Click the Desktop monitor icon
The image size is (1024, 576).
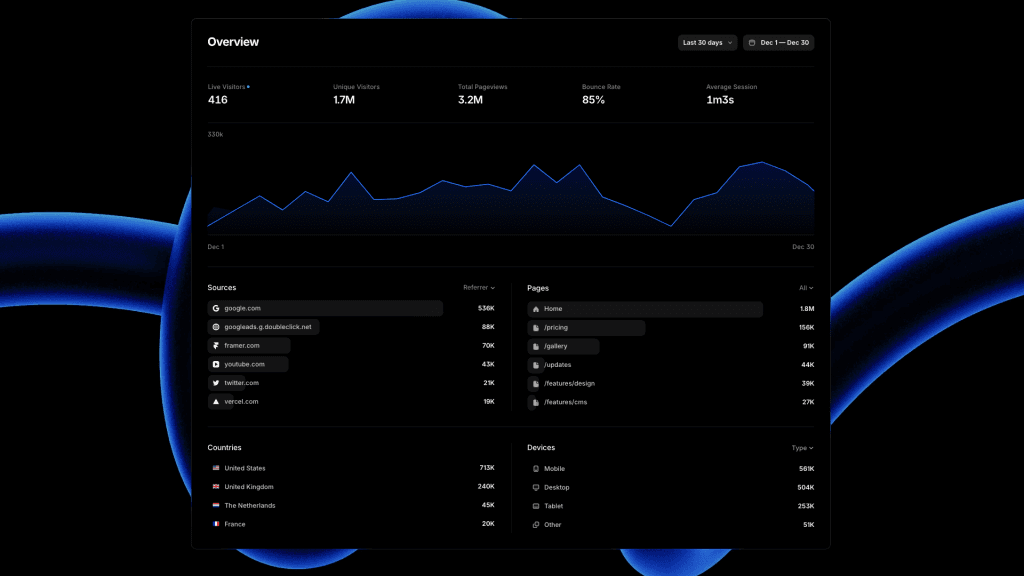coord(536,487)
